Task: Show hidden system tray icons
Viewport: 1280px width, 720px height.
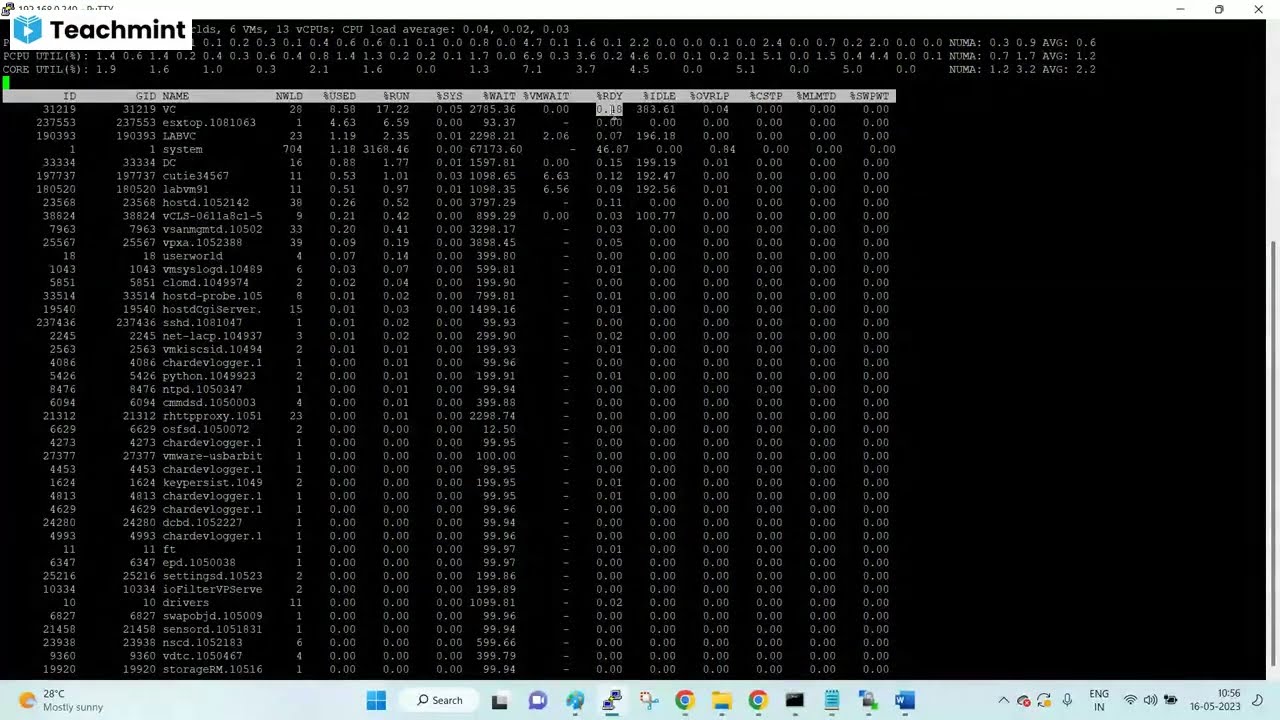Action: [1003, 701]
